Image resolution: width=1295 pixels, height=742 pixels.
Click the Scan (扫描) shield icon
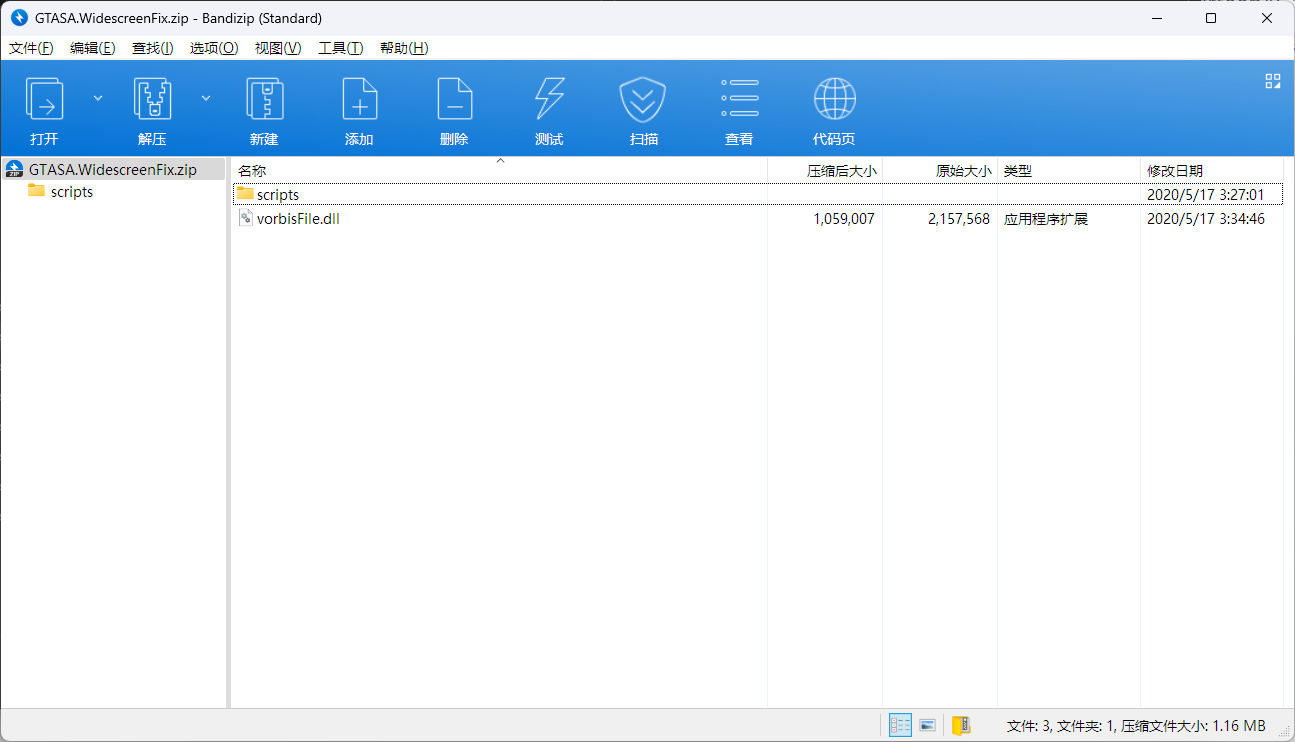[644, 100]
